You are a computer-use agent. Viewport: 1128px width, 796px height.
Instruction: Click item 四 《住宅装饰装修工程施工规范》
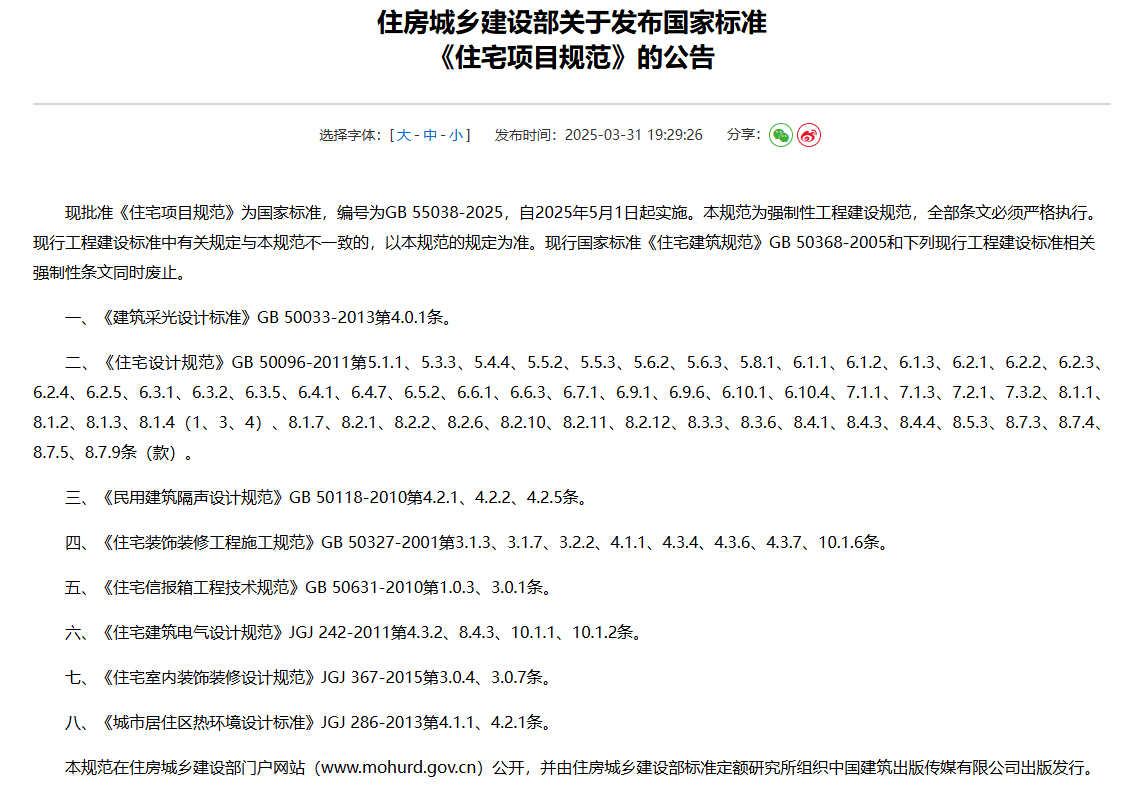pos(209,543)
